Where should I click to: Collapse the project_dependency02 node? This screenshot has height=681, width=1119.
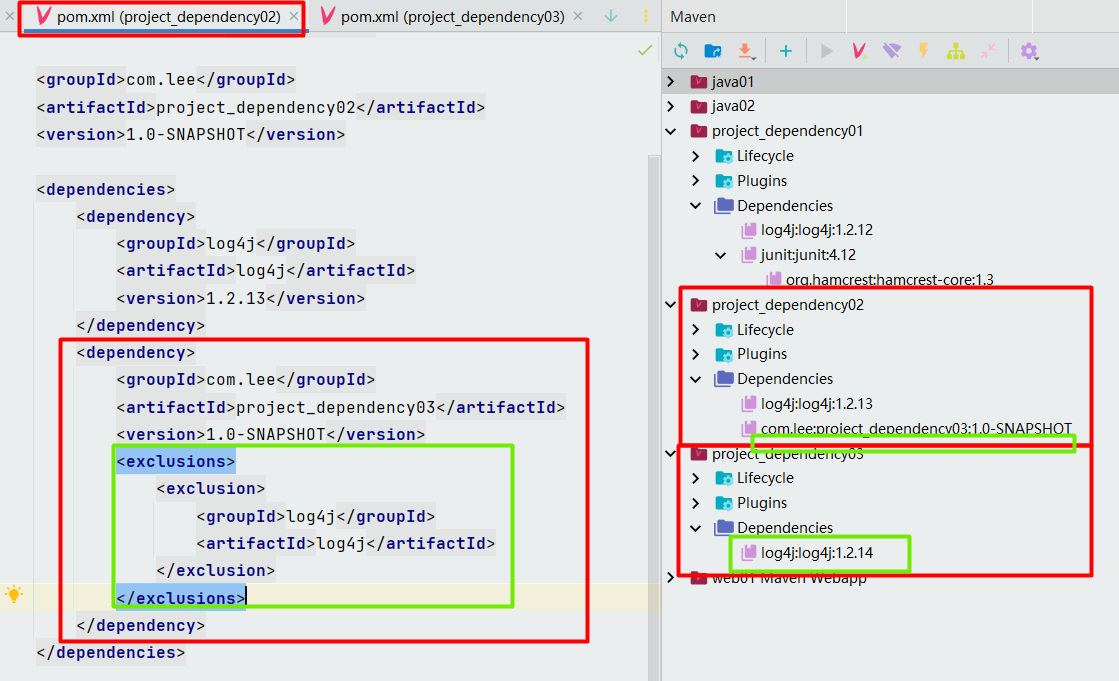point(671,305)
